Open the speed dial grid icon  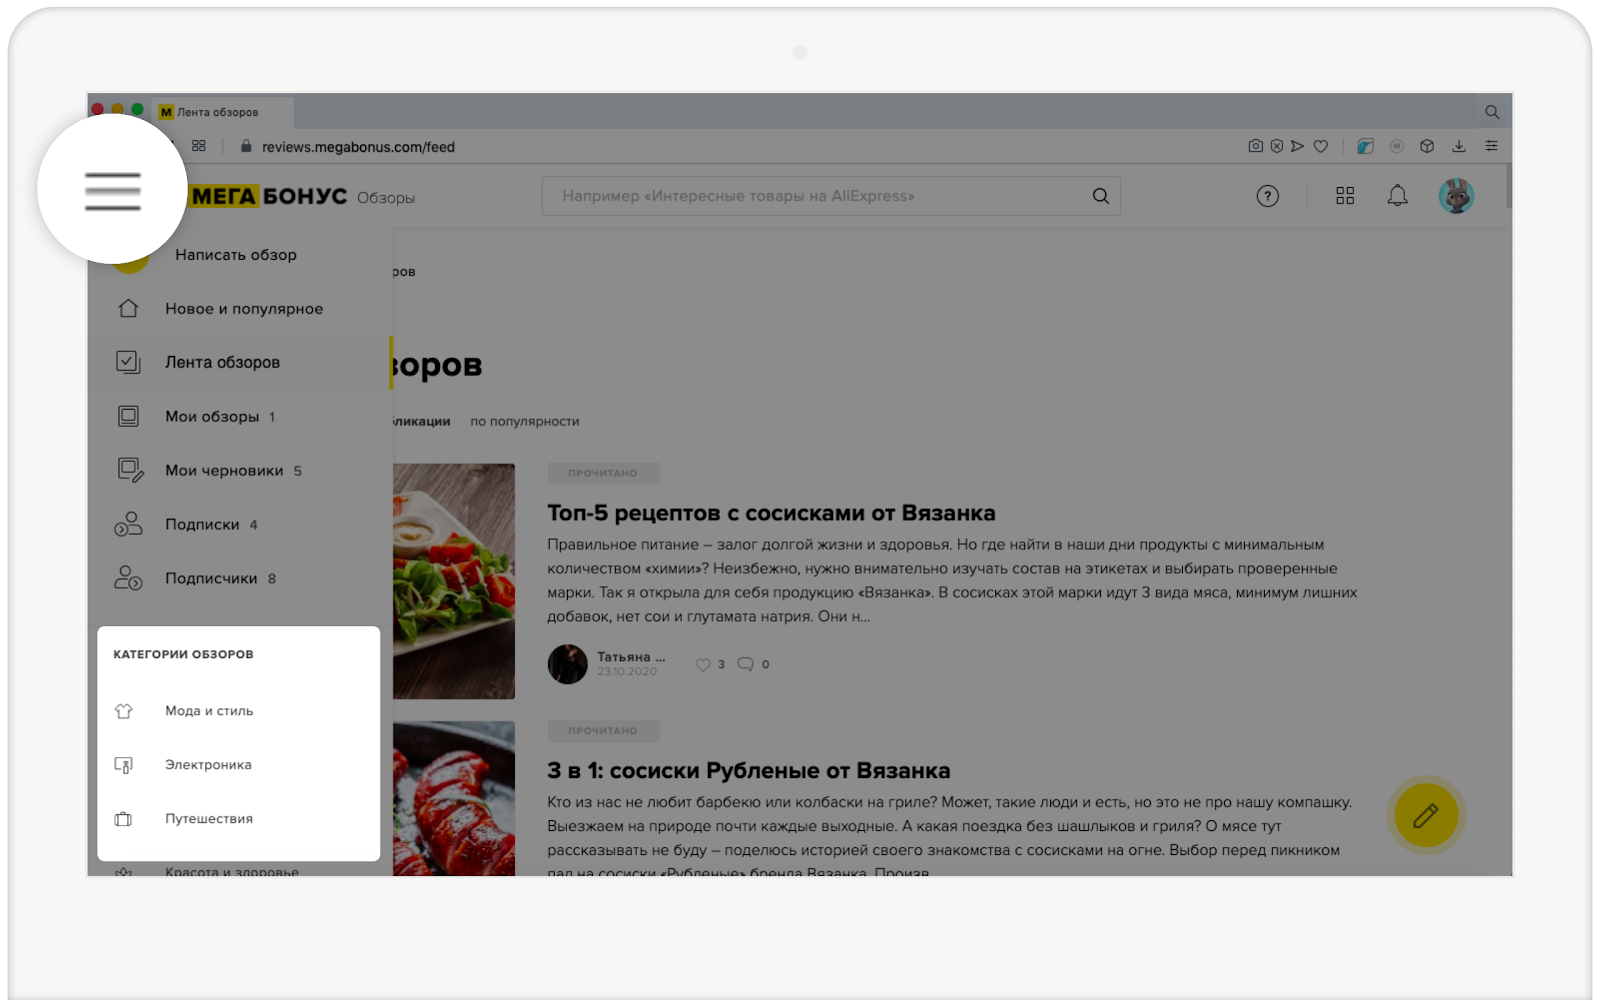[x=199, y=146]
